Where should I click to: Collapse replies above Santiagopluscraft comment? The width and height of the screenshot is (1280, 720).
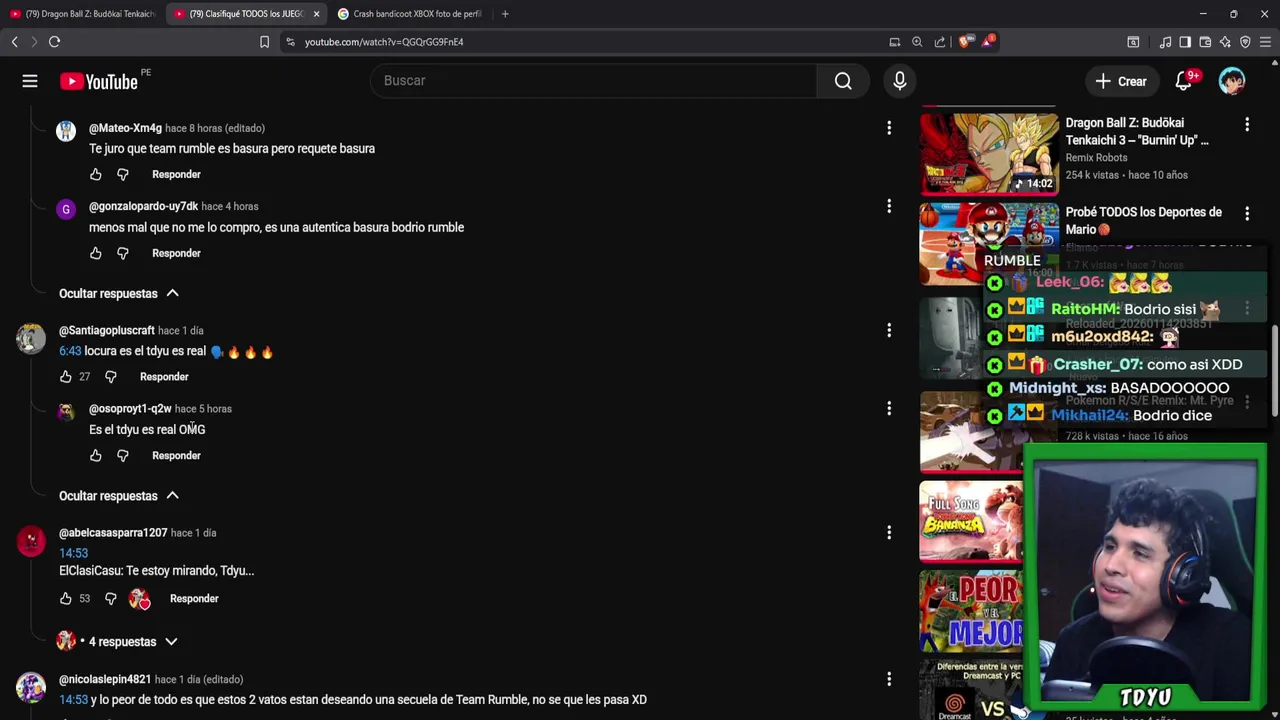point(118,294)
